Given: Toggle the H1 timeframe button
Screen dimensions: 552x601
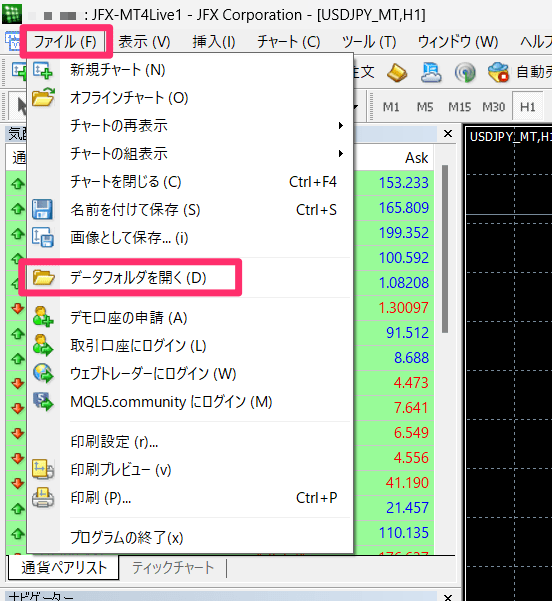Looking at the screenshot, I should point(527,107).
